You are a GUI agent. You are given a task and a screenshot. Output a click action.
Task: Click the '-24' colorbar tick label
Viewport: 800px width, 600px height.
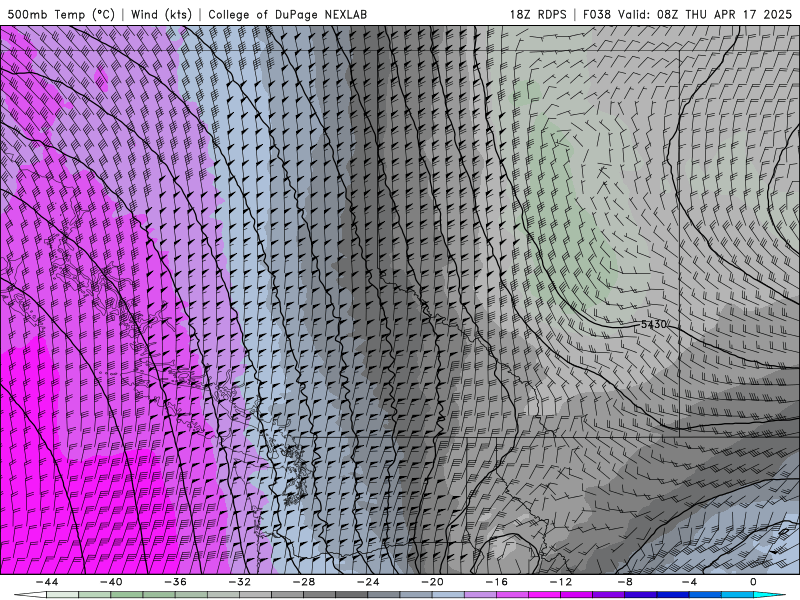[368, 582]
